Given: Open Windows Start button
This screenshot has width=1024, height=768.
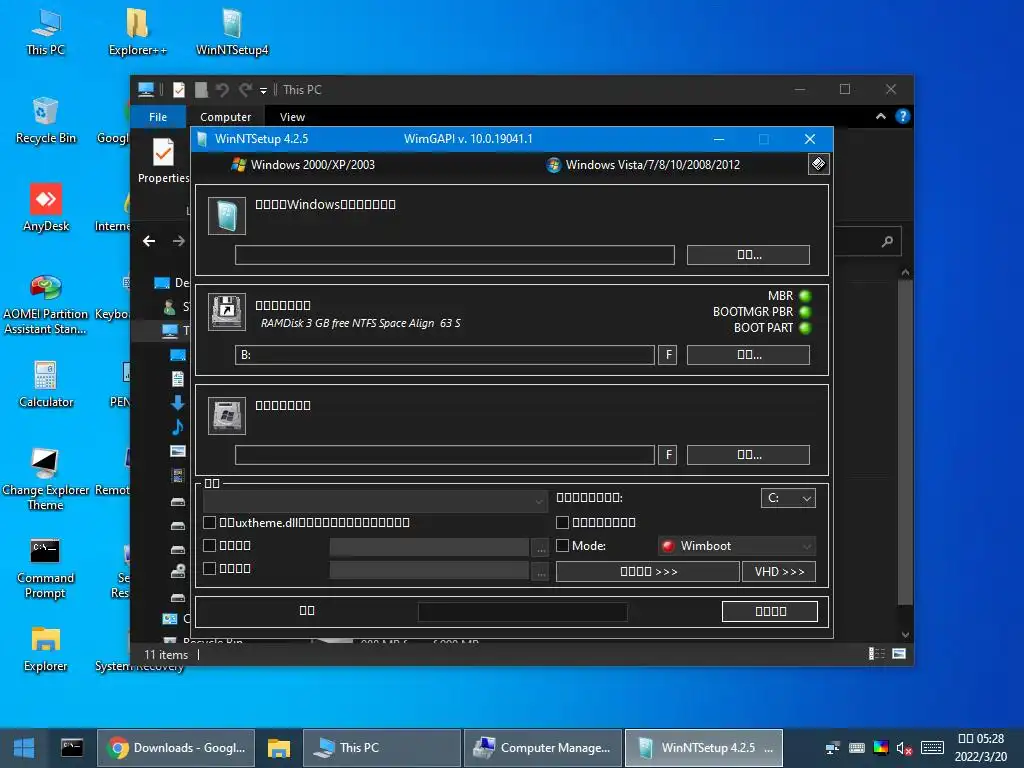Looking at the screenshot, I should tap(24, 748).
